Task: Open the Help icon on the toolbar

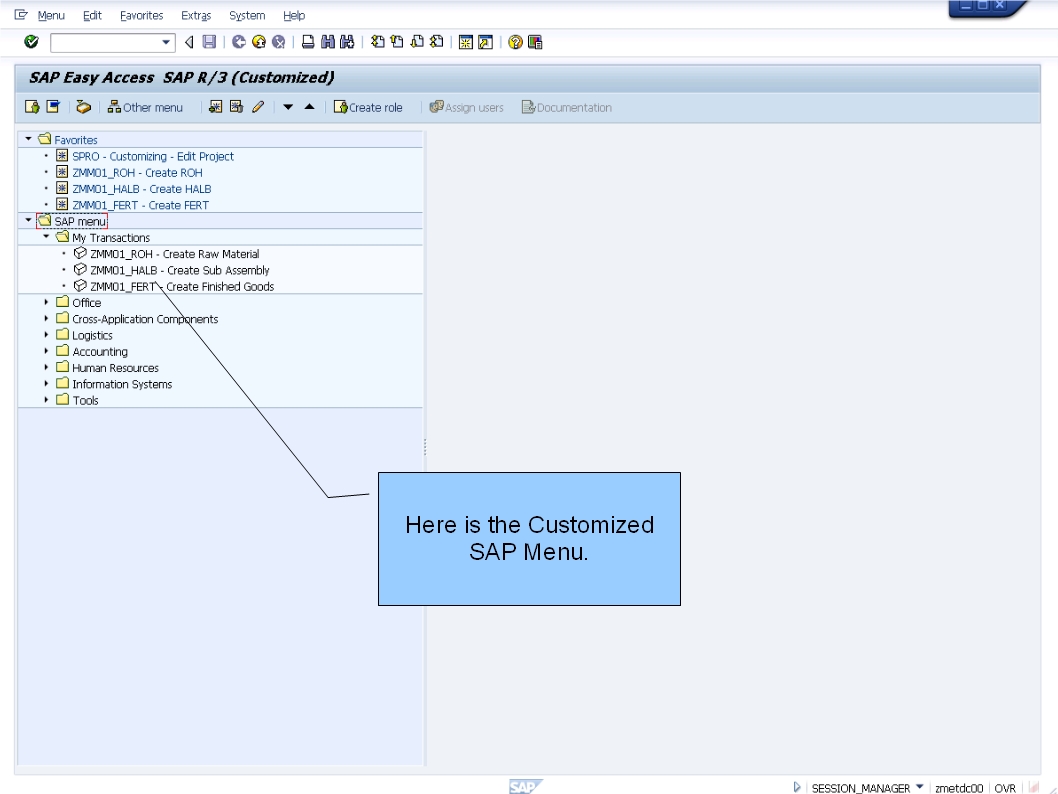Action: (513, 41)
